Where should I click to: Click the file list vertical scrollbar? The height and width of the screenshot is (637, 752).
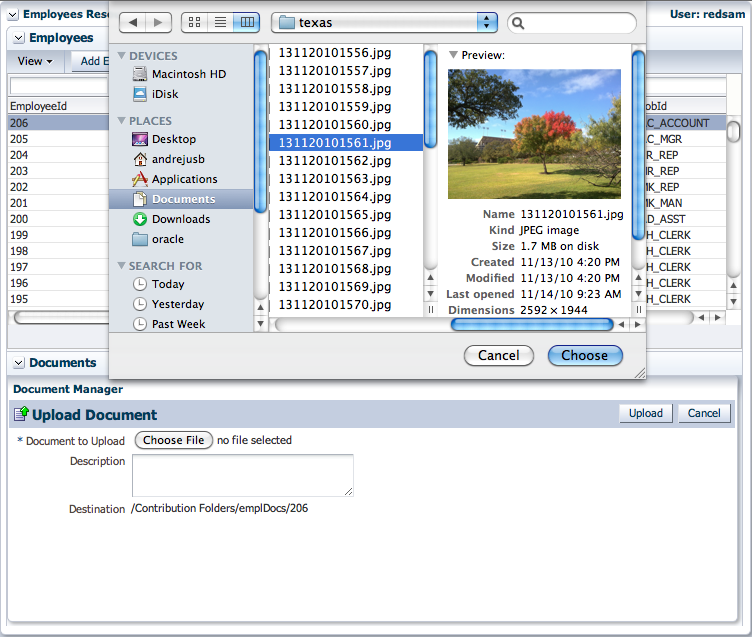click(x=431, y=99)
